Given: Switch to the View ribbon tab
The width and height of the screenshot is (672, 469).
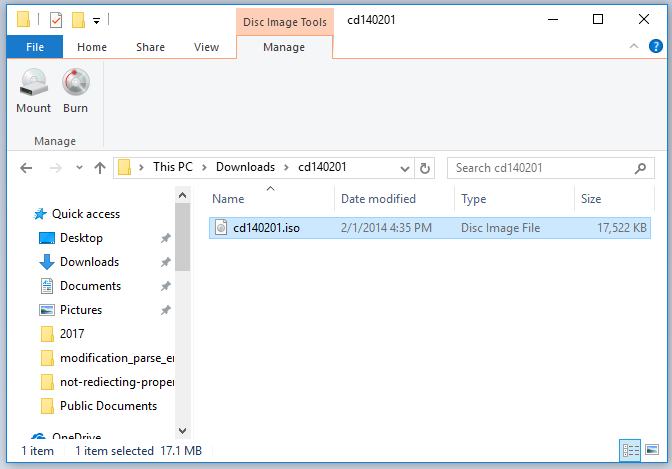Looking at the screenshot, I should coord(206,47).
